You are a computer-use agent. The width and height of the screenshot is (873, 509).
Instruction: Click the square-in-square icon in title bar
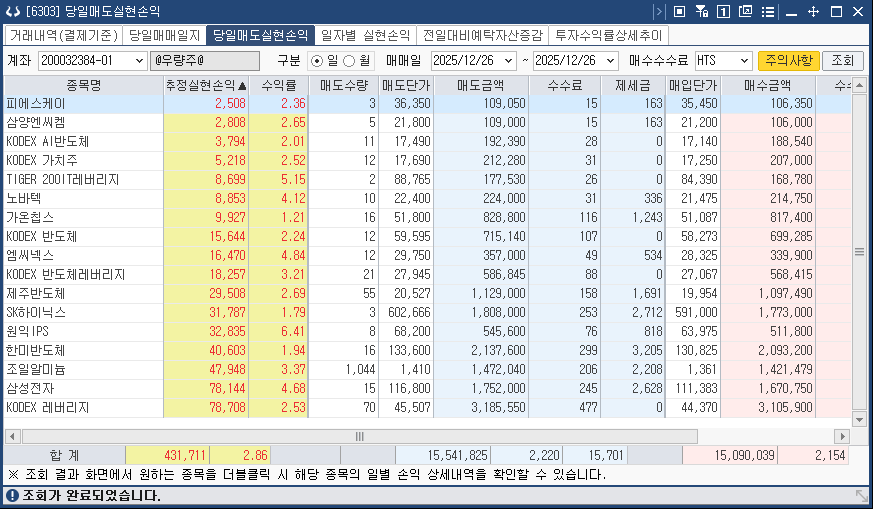point(679,11)
